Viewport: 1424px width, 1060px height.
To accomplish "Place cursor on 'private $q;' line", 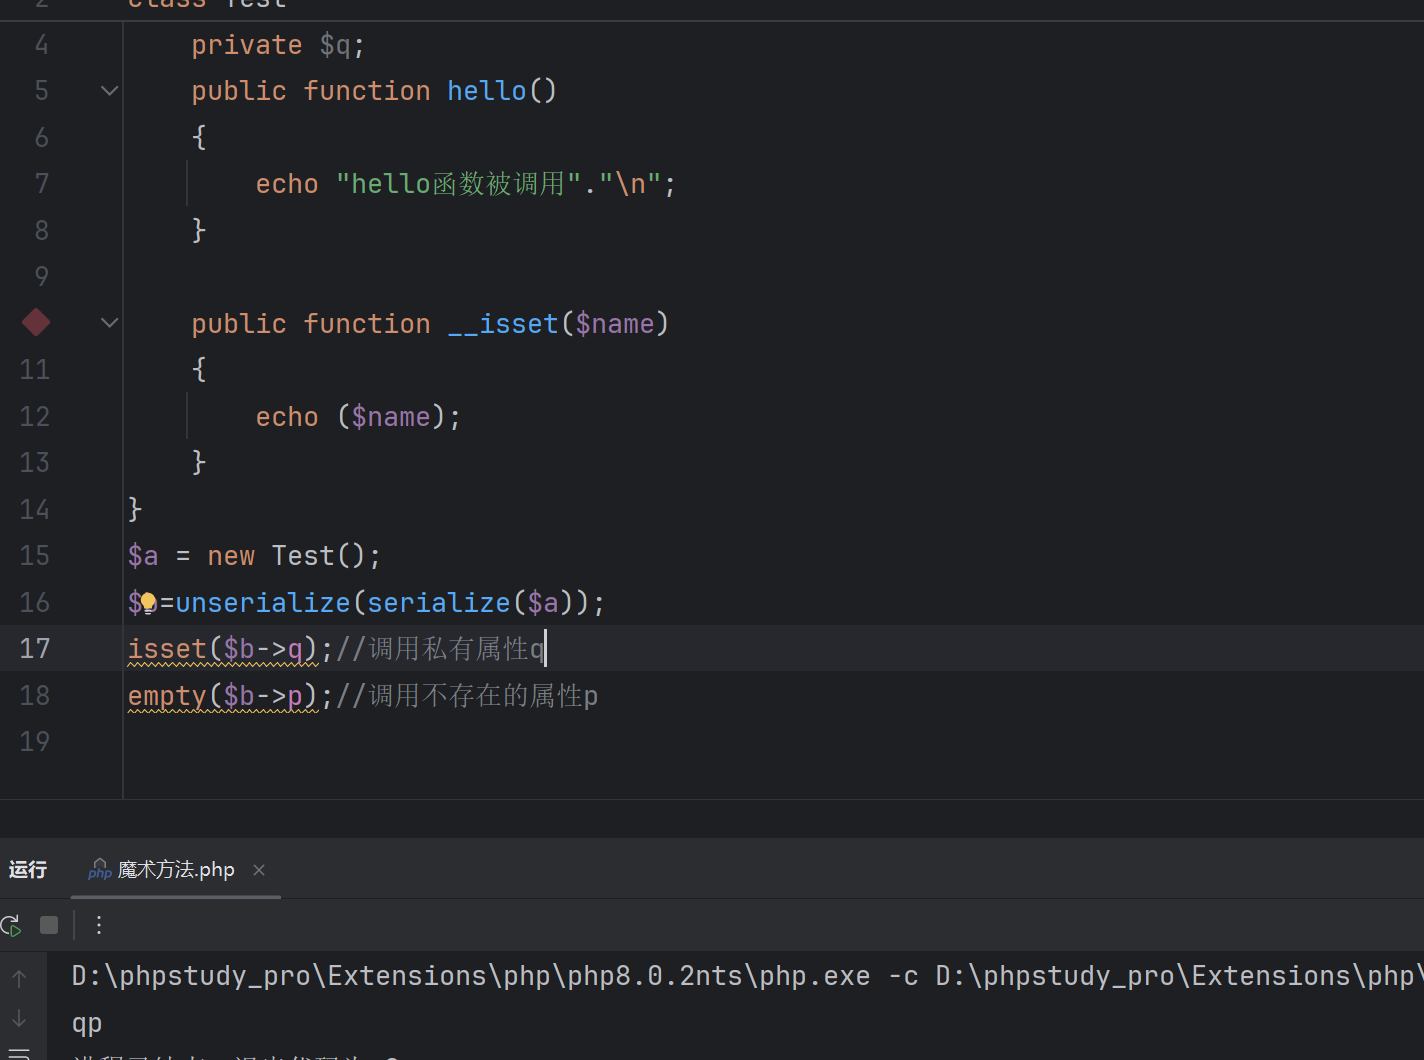I will (x=278, y=45).
